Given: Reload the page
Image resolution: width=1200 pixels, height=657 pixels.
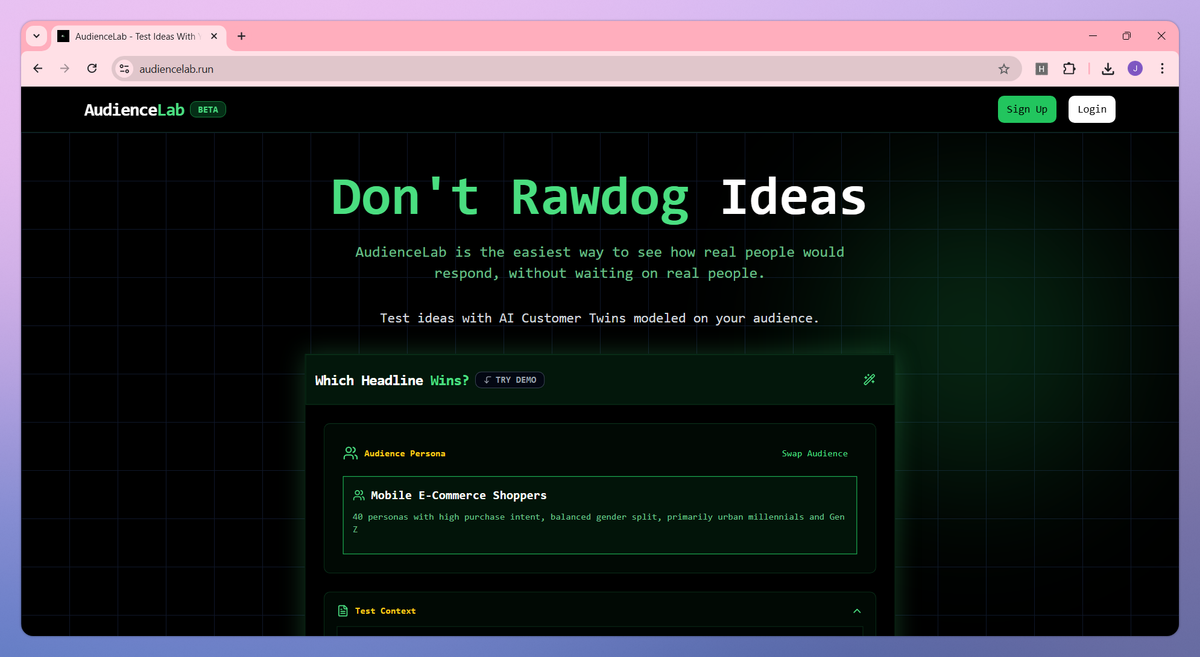Looking at the screenshot, I should [x=92, y=69].
